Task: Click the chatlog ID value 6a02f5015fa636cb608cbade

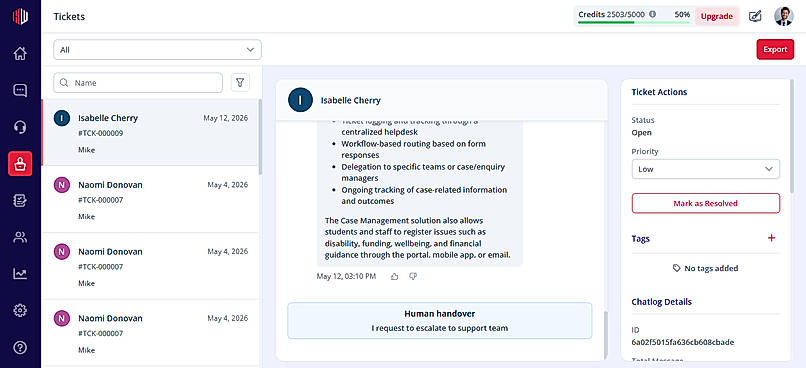Action: 682,342
